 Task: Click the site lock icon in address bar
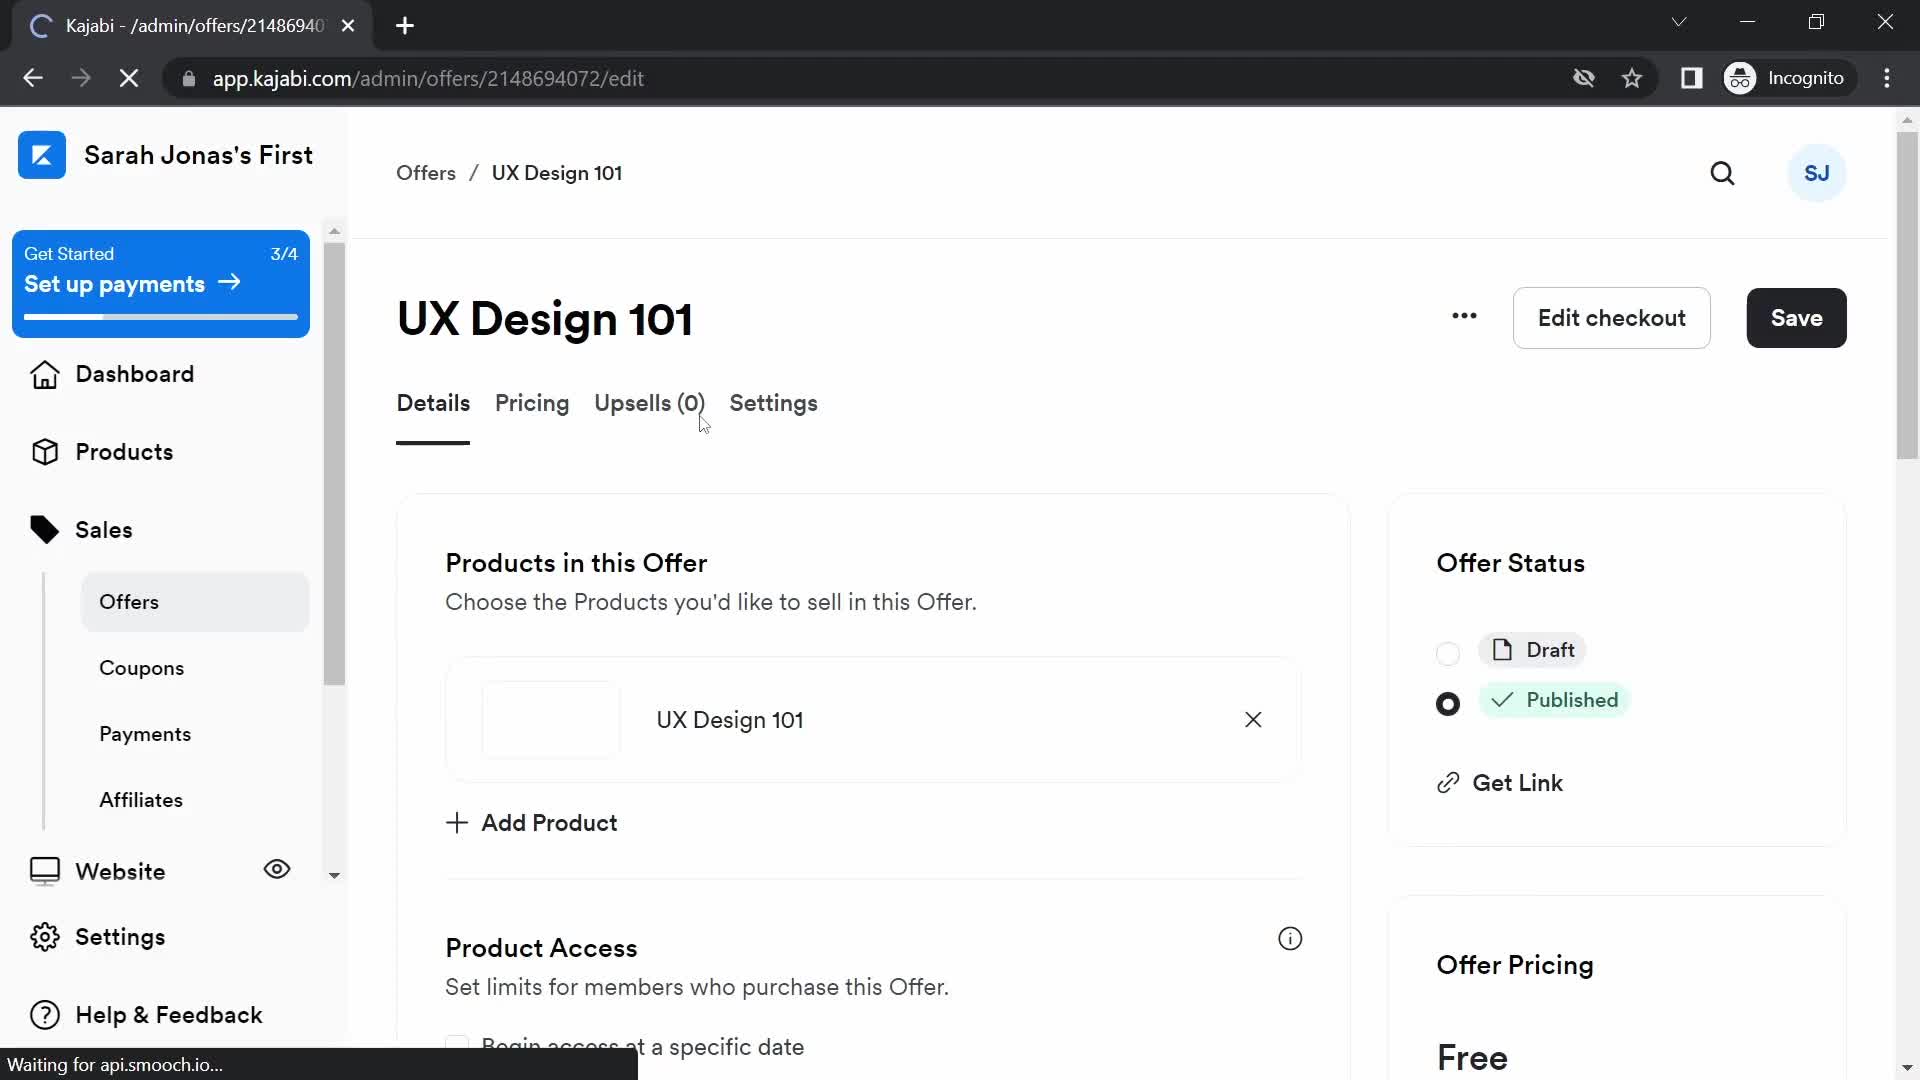coord(189,78)
